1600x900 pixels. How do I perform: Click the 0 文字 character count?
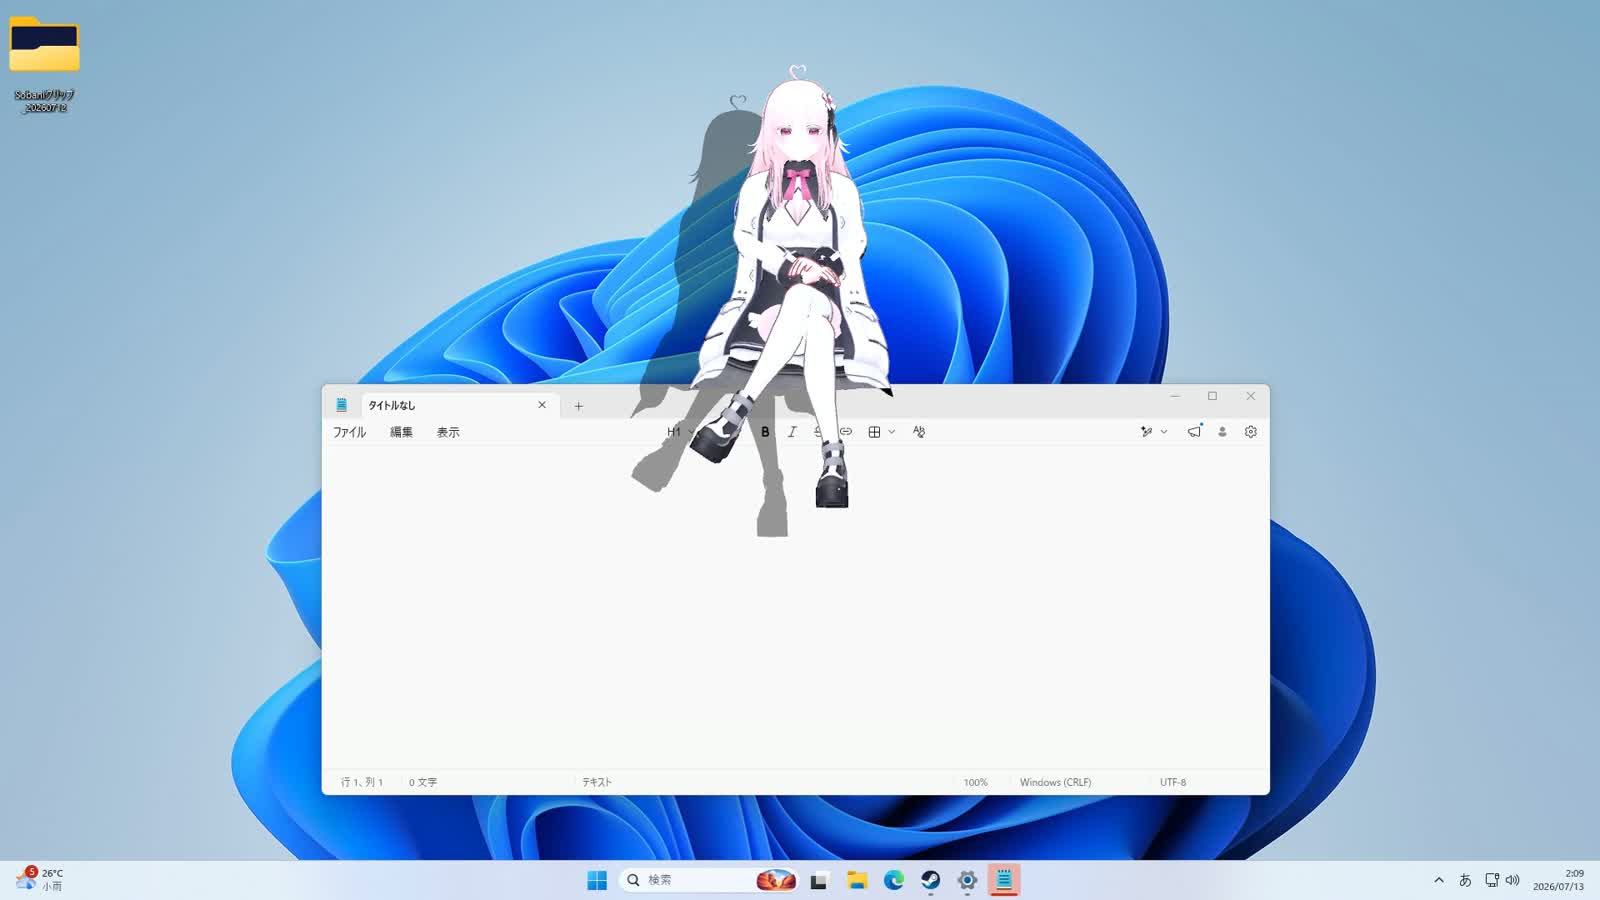pyautogui.click(x=423, y=782)
